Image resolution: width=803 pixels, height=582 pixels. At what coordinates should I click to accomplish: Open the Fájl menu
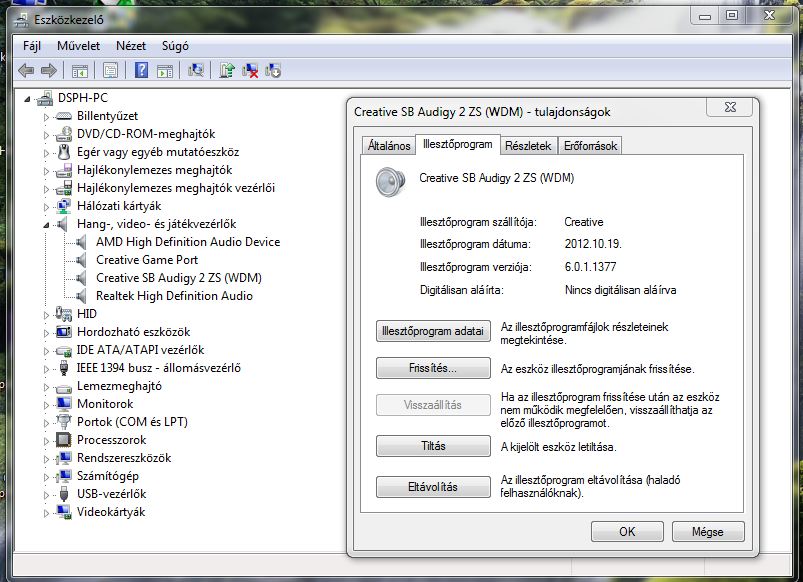coord(32,46)
